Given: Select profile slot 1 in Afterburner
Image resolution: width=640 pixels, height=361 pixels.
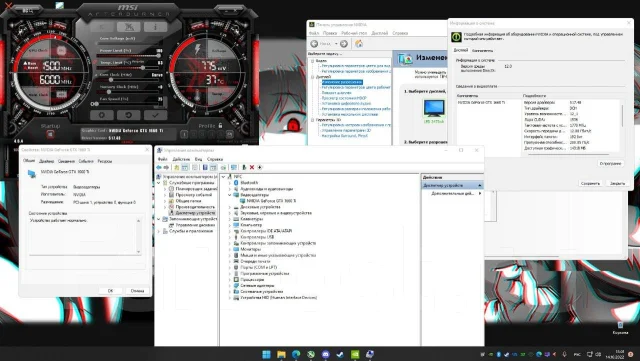Looking at the screenshot, I should click(x=184, y=134).
